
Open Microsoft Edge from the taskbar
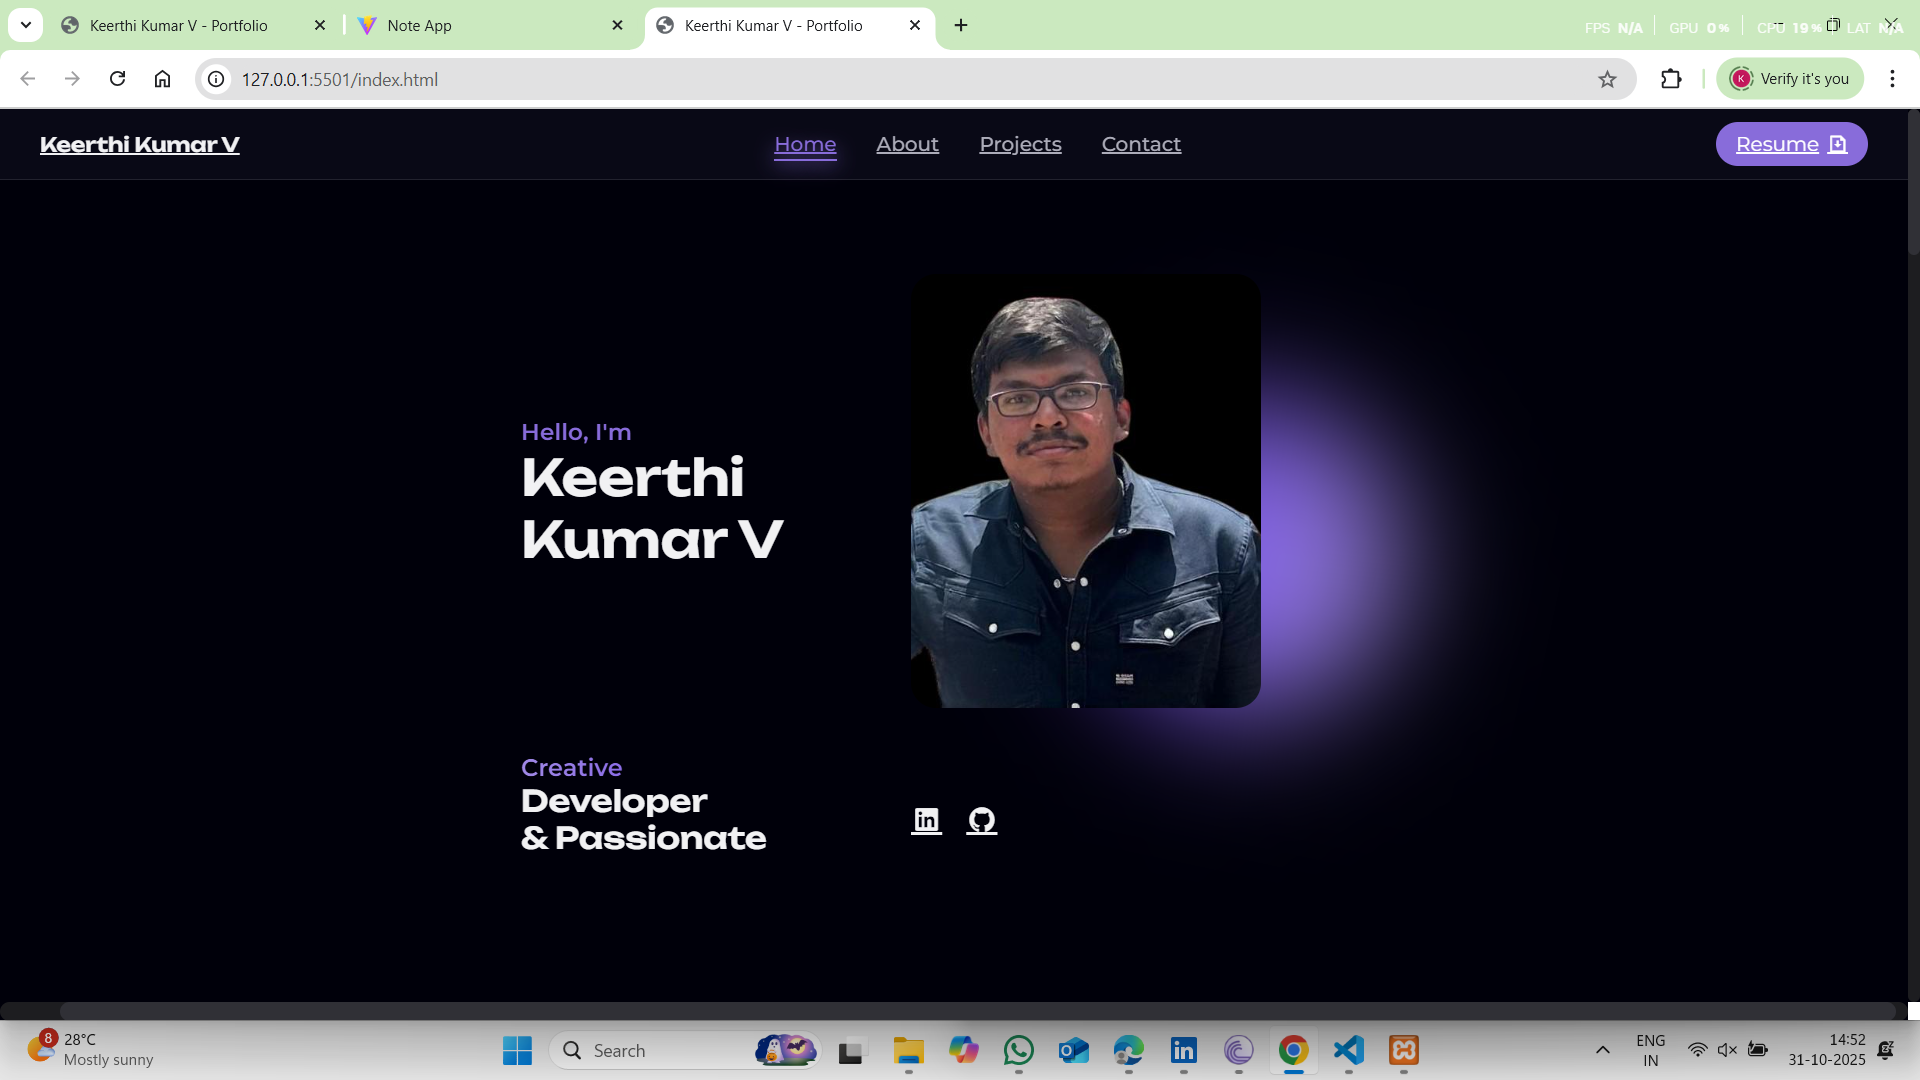1129,1050
